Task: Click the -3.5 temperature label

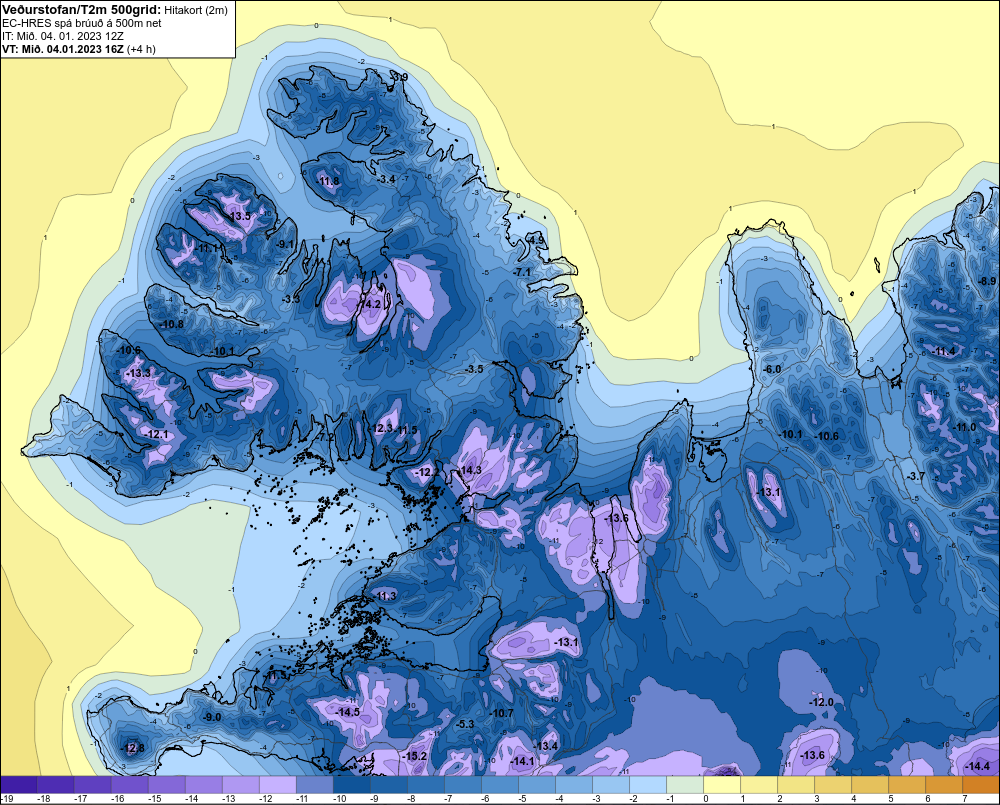Action: pyautogui.click(x=474, y=369)
